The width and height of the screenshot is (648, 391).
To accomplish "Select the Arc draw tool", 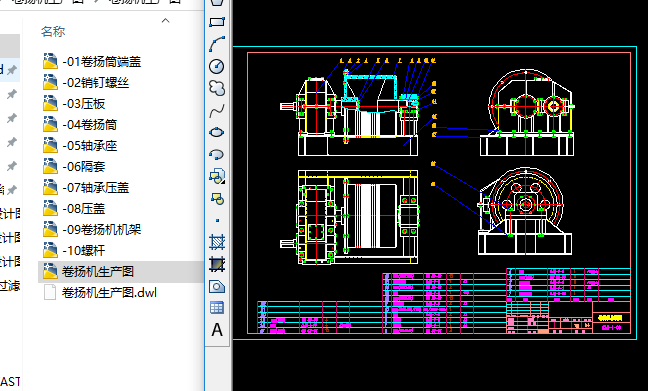I will tap(217, 44).
